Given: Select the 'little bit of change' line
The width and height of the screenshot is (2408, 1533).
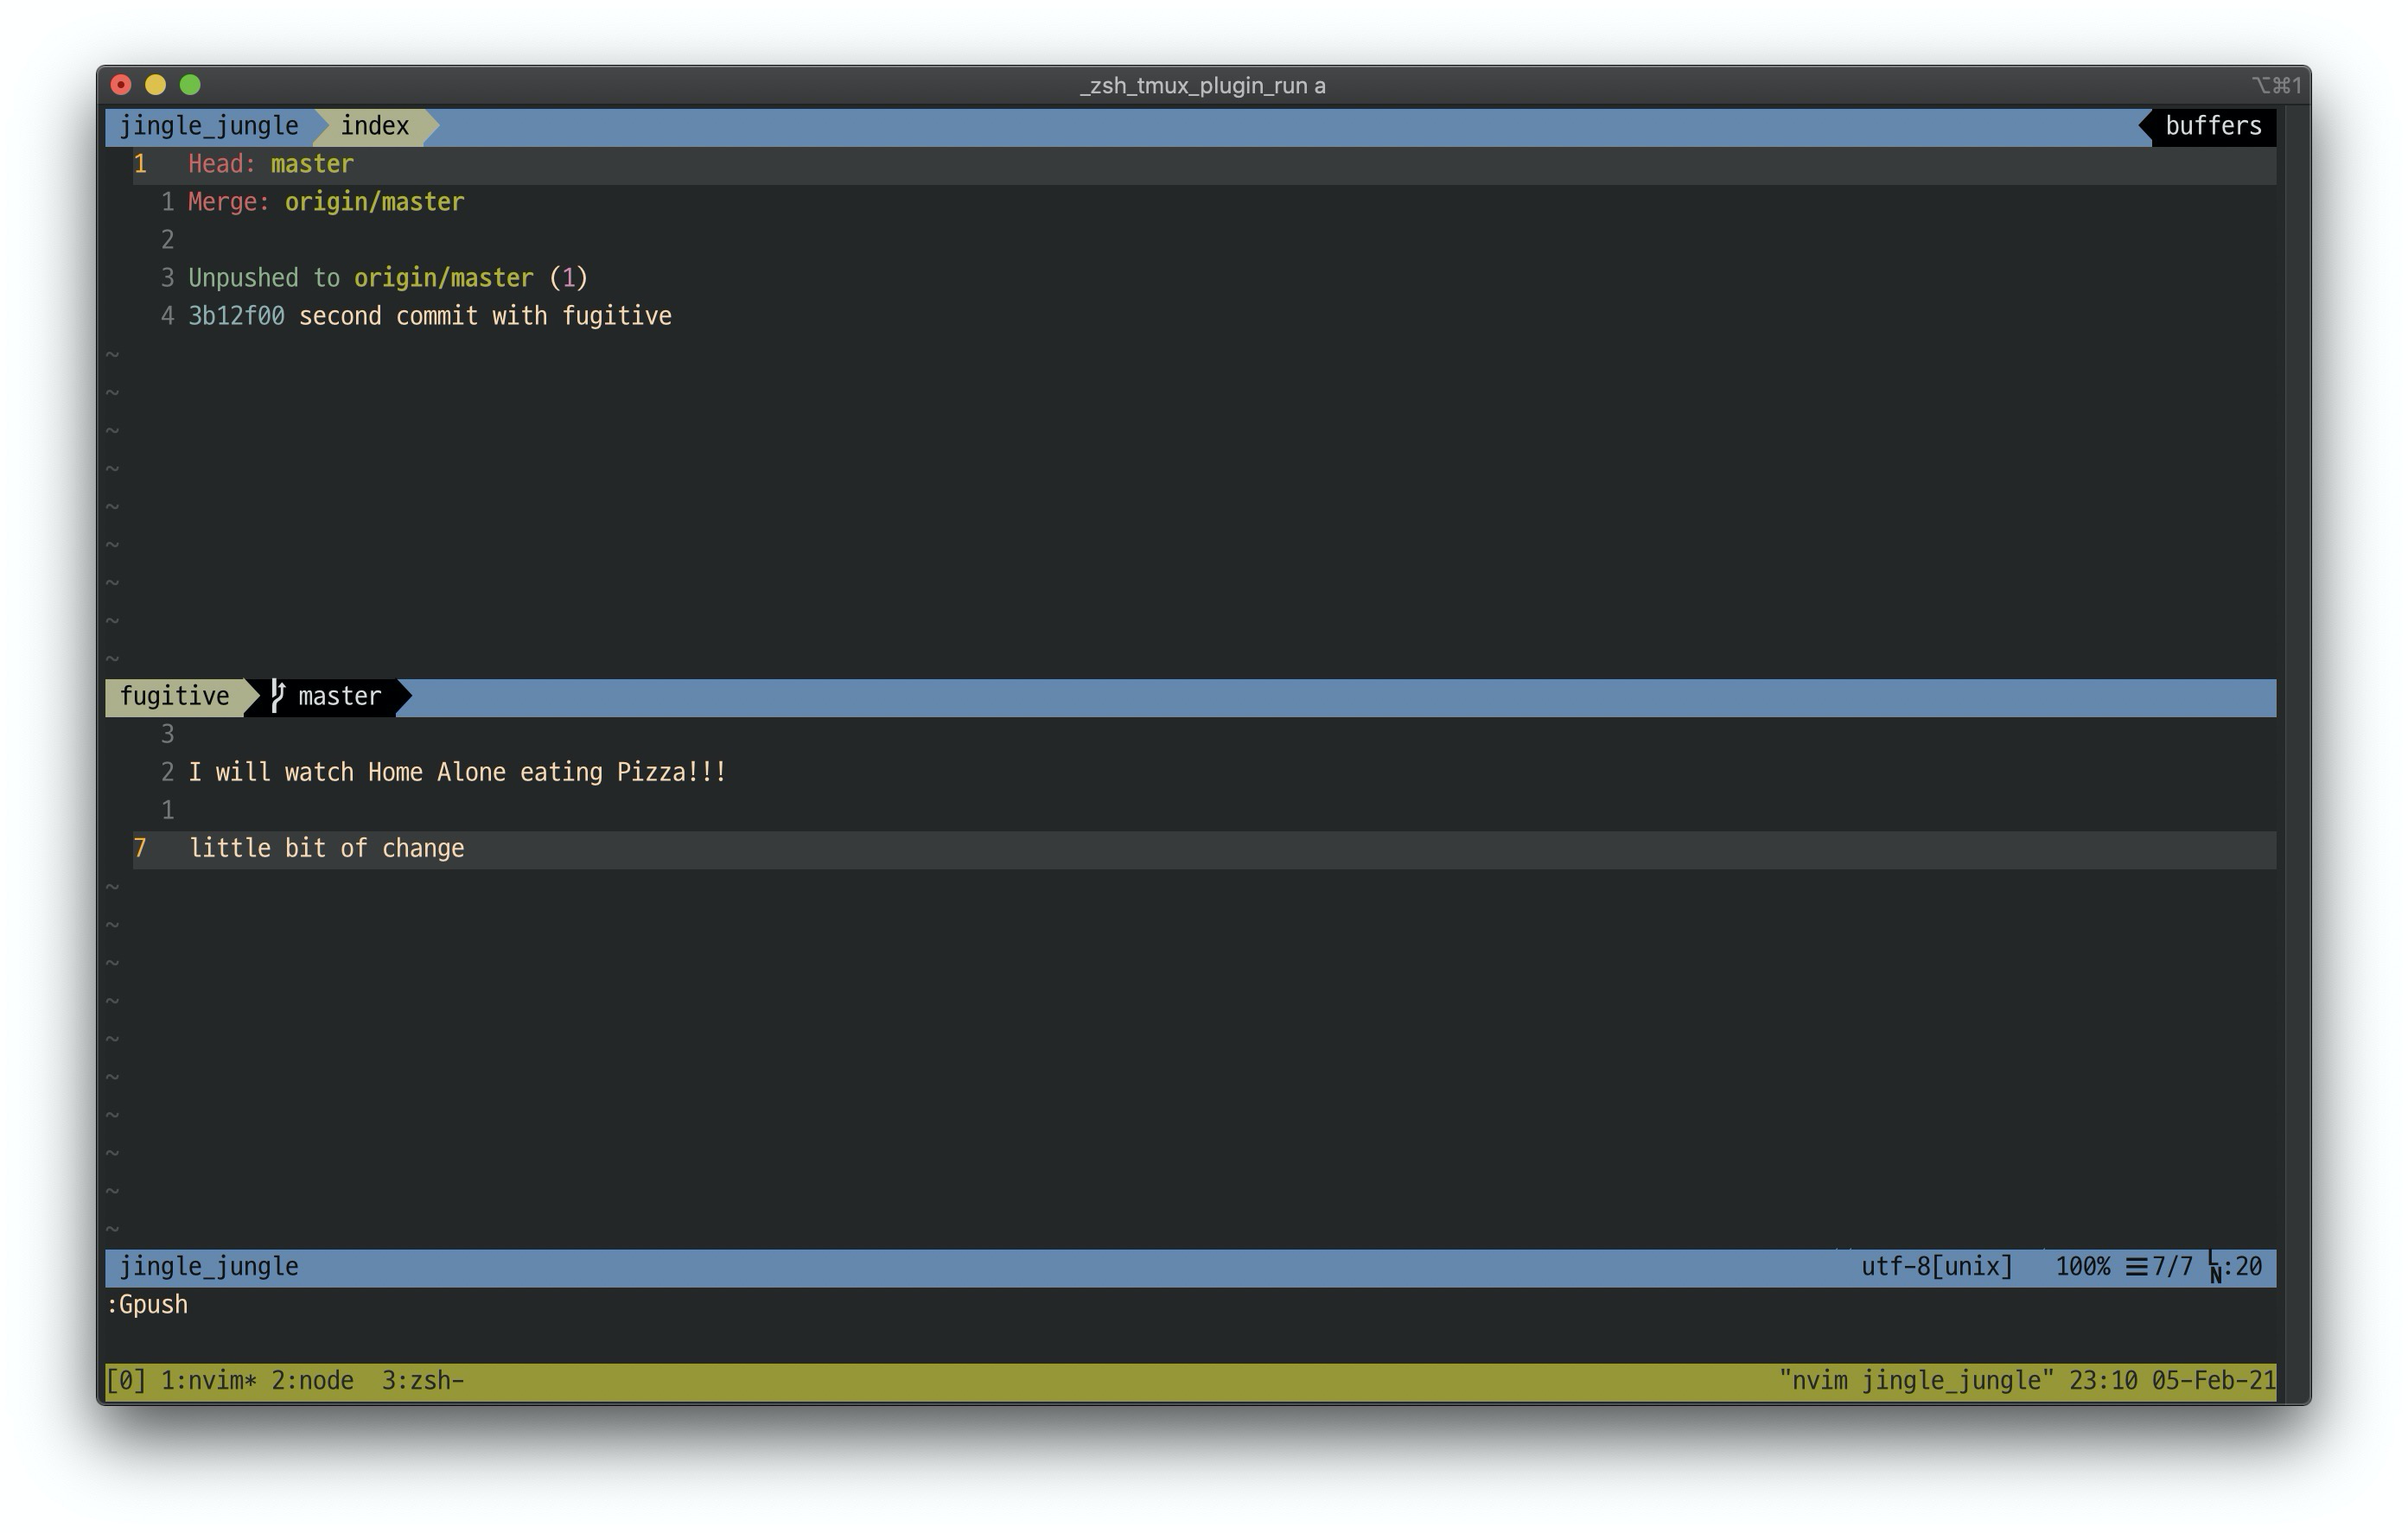Looking at the screenshot, I should tap(327, 849).
